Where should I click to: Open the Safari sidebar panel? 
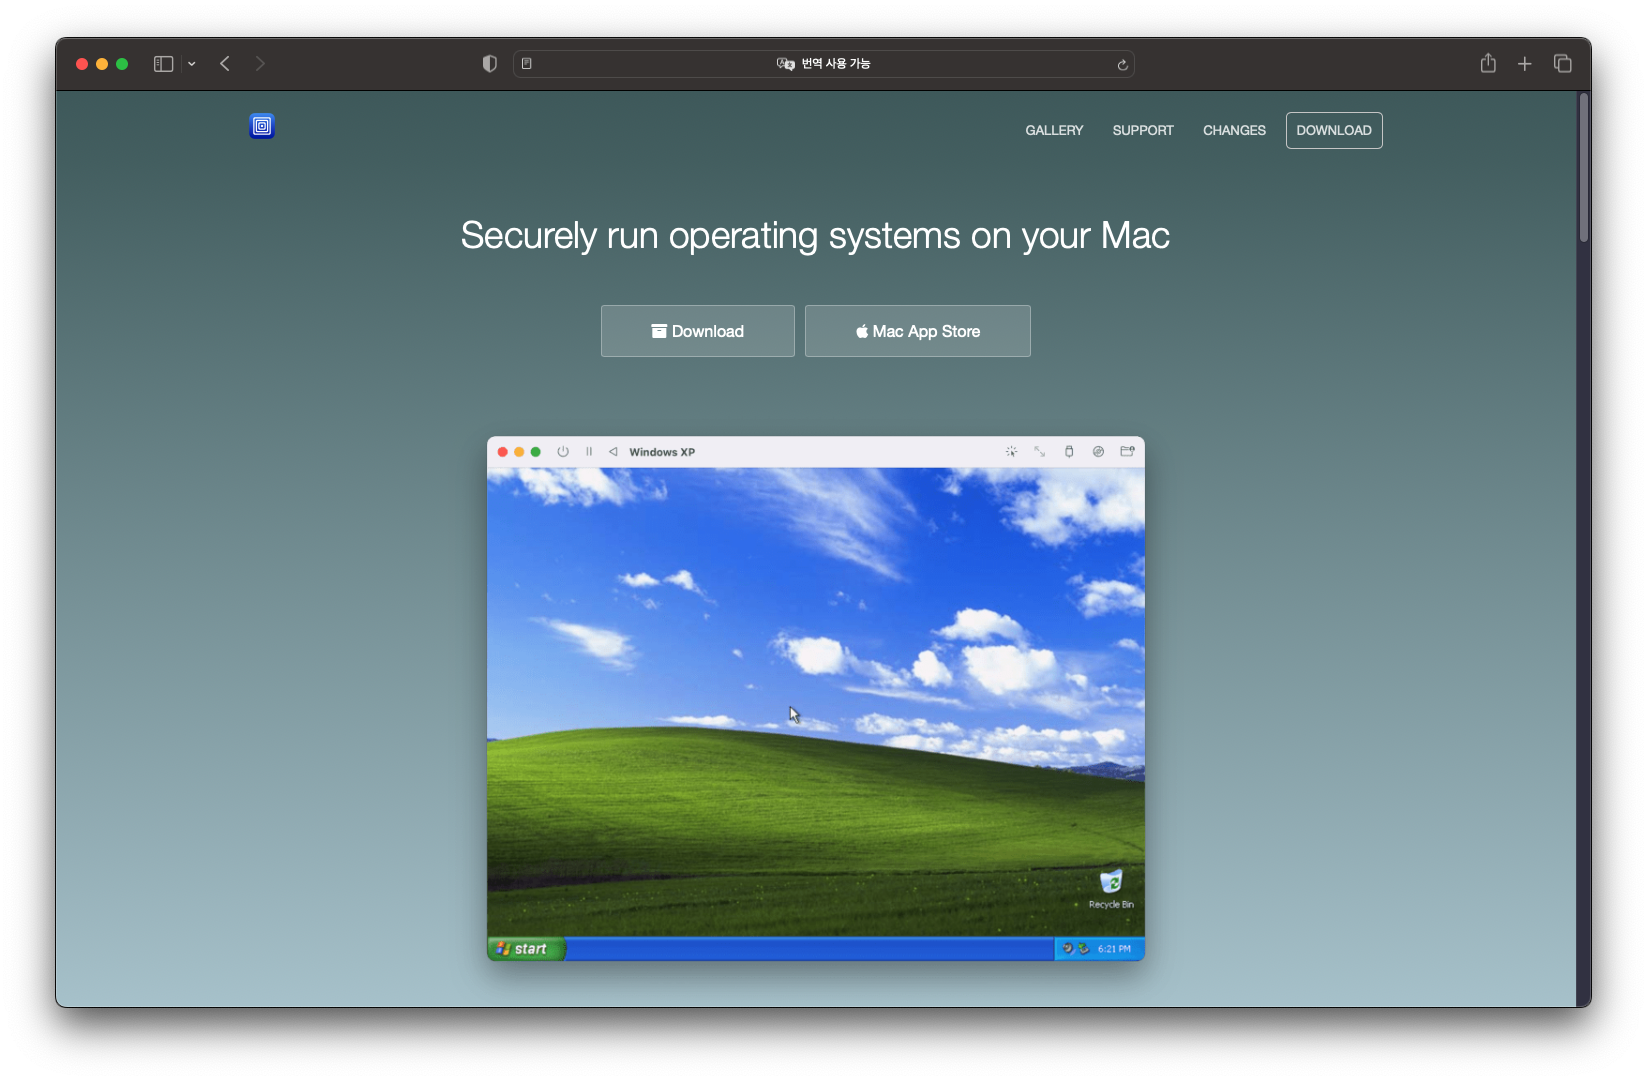pos(164,64)
